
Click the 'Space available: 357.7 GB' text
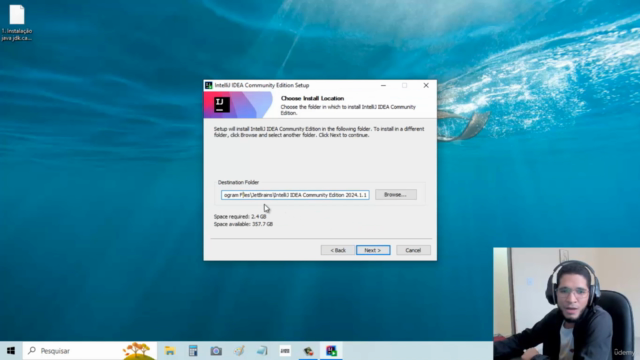coord(243,224)
